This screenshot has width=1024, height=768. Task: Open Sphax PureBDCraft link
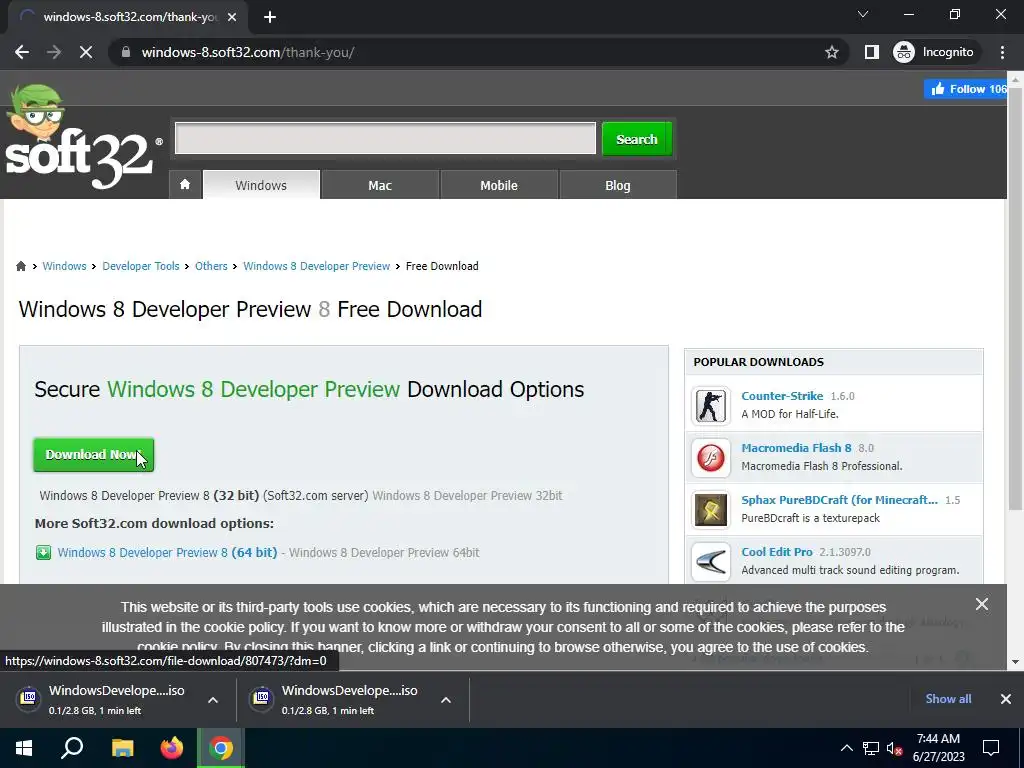click(839, 500)
